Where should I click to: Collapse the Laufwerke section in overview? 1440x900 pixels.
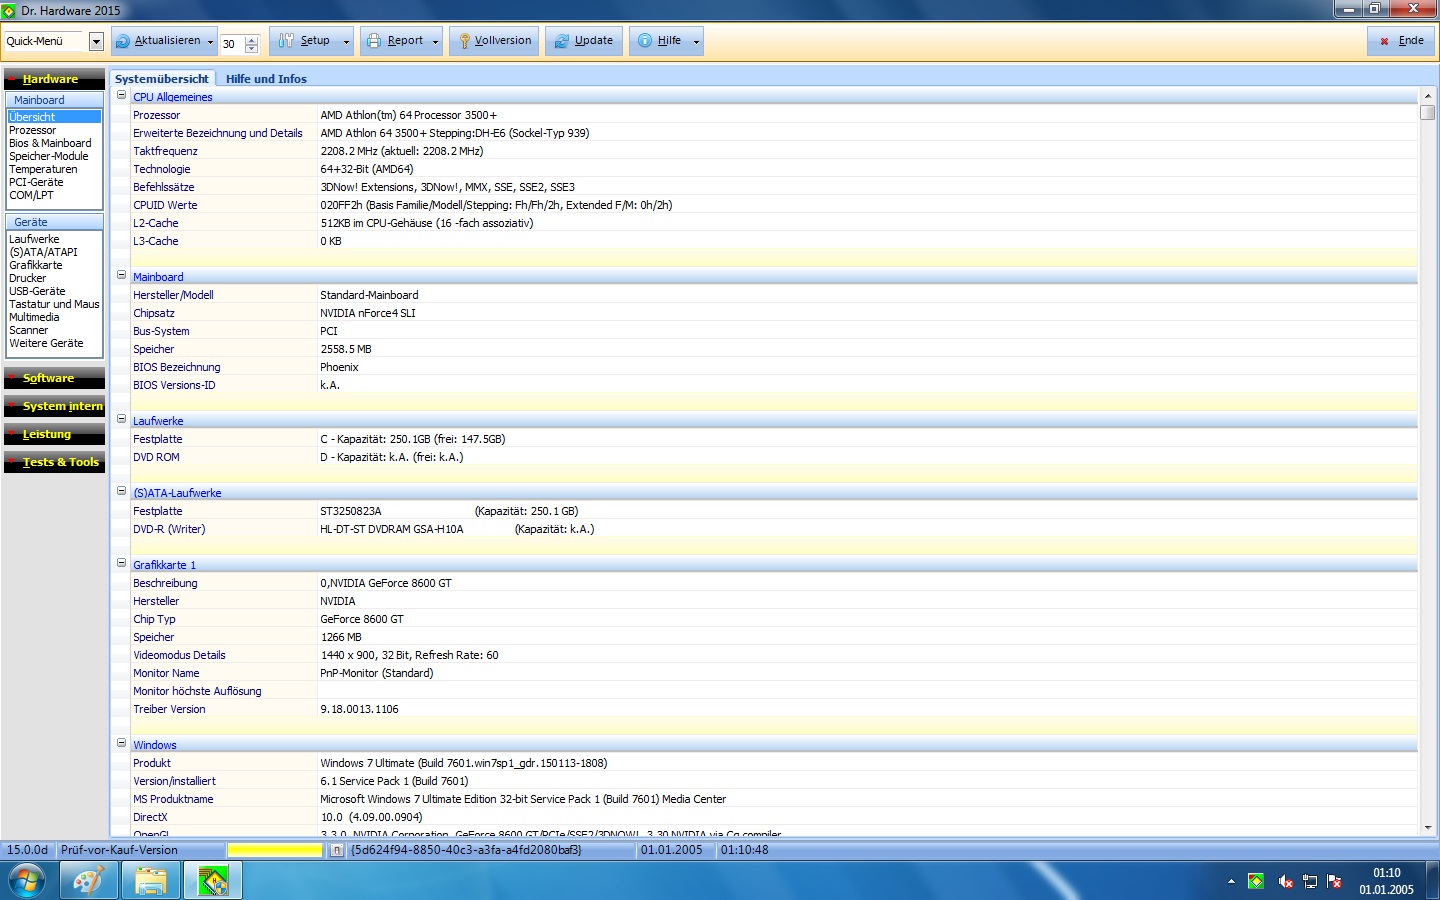pos(122,419)
